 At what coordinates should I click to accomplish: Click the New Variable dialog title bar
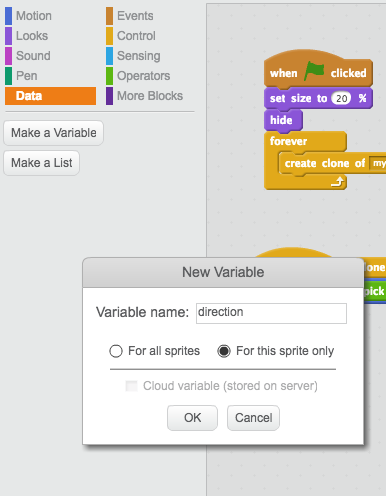[223, 272]
